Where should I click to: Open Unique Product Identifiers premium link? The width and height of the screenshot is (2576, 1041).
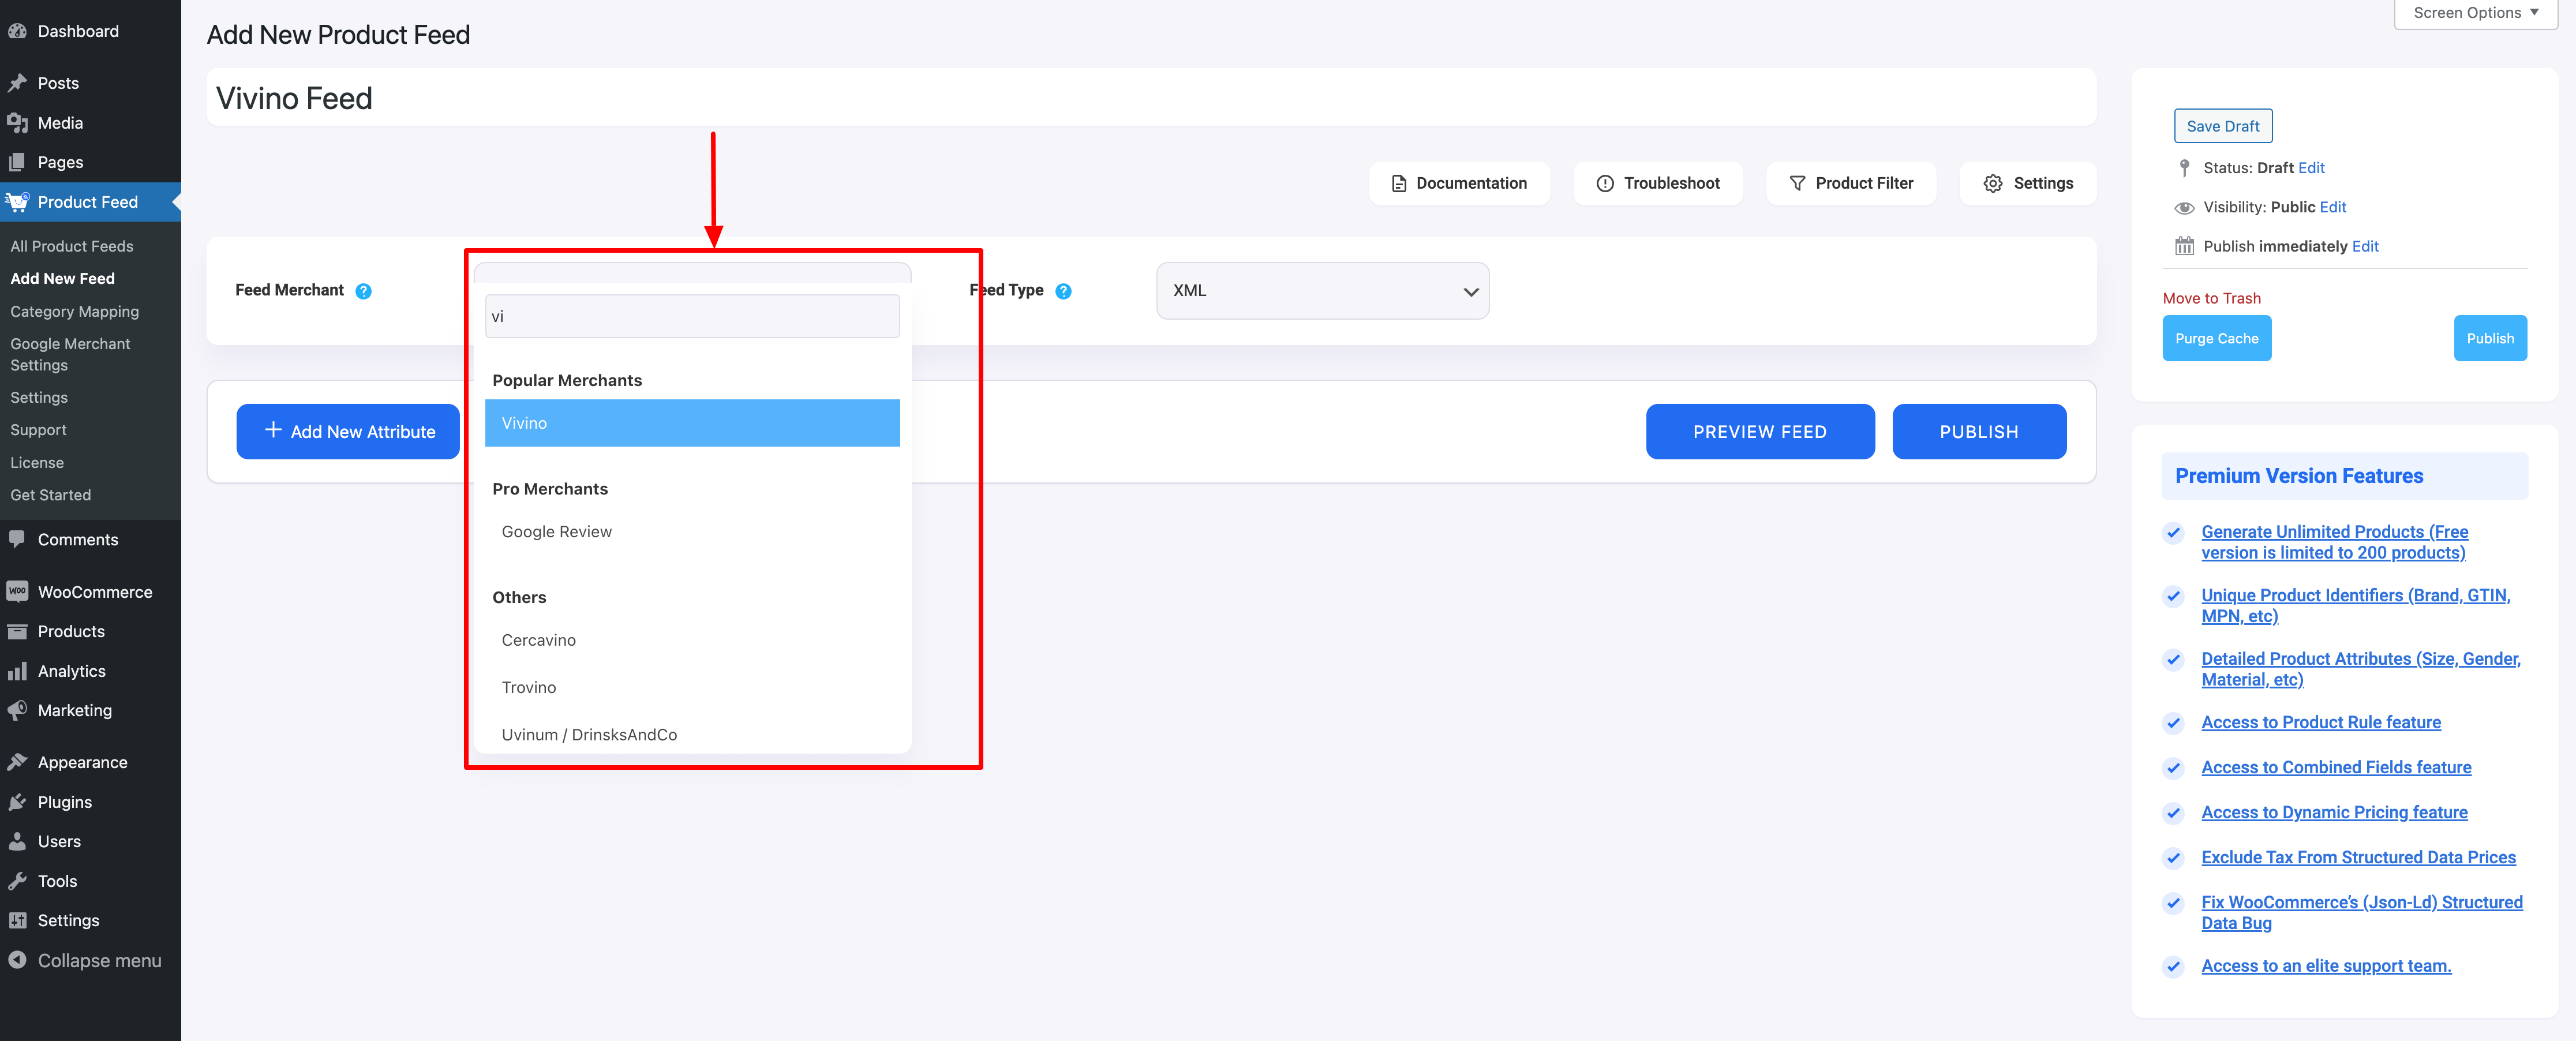2355,606
